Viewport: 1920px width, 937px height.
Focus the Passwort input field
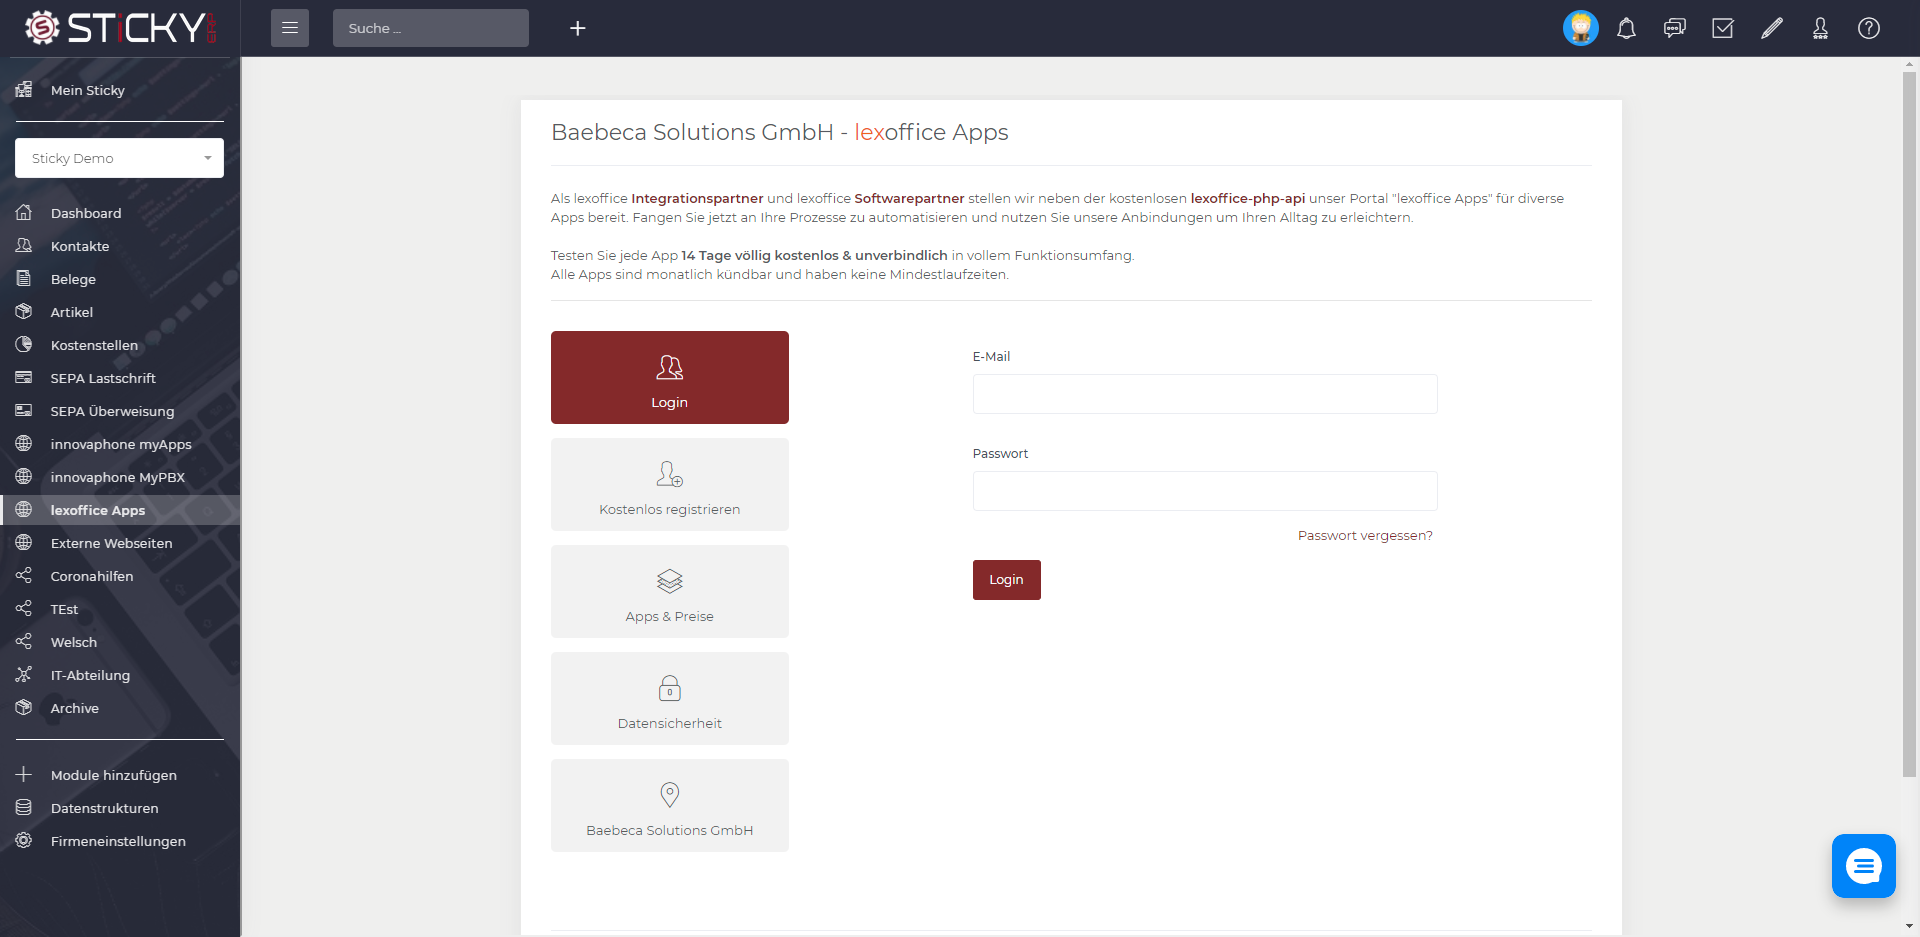pyautogui.click(x=1205, y=491)
